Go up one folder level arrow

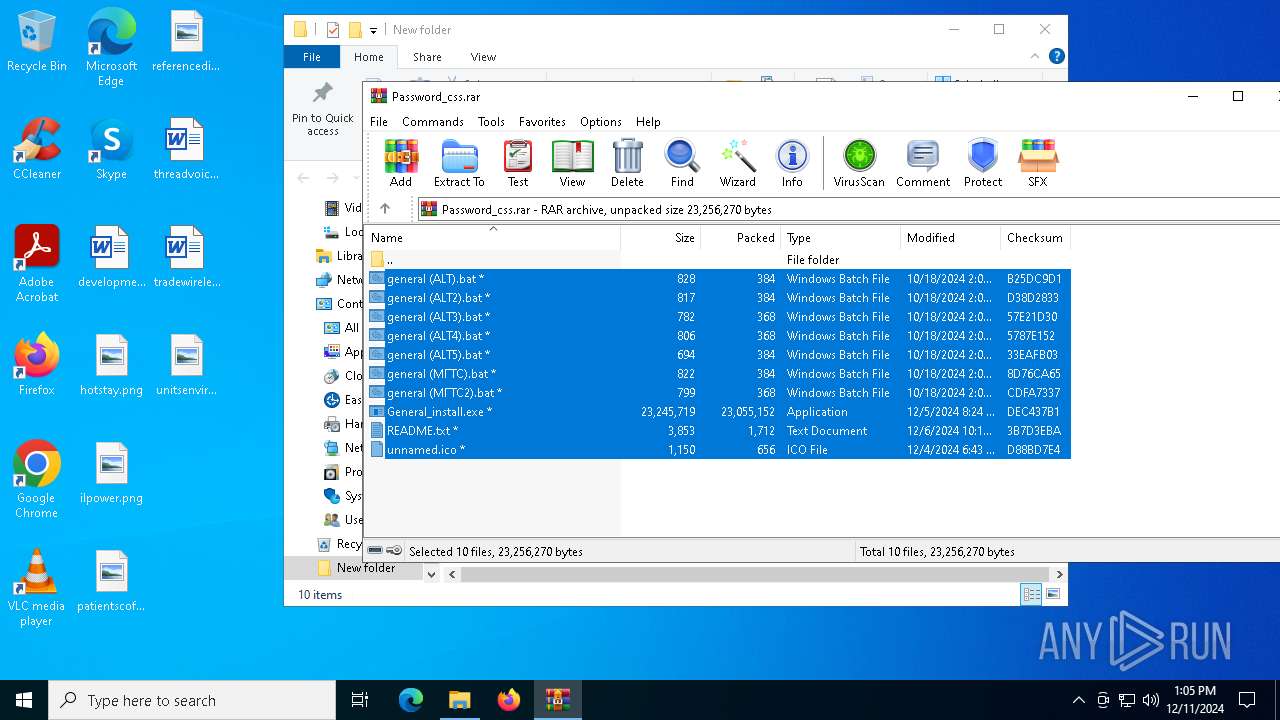pos(385,209)
